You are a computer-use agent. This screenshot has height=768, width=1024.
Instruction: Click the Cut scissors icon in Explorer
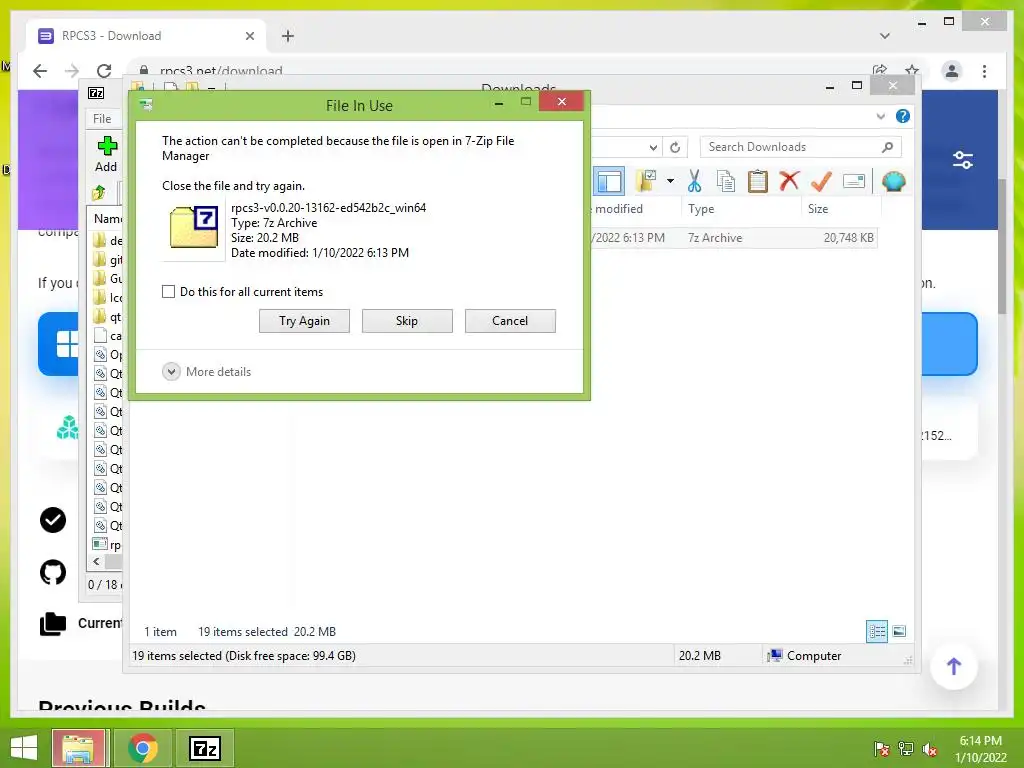pos(694,181)
